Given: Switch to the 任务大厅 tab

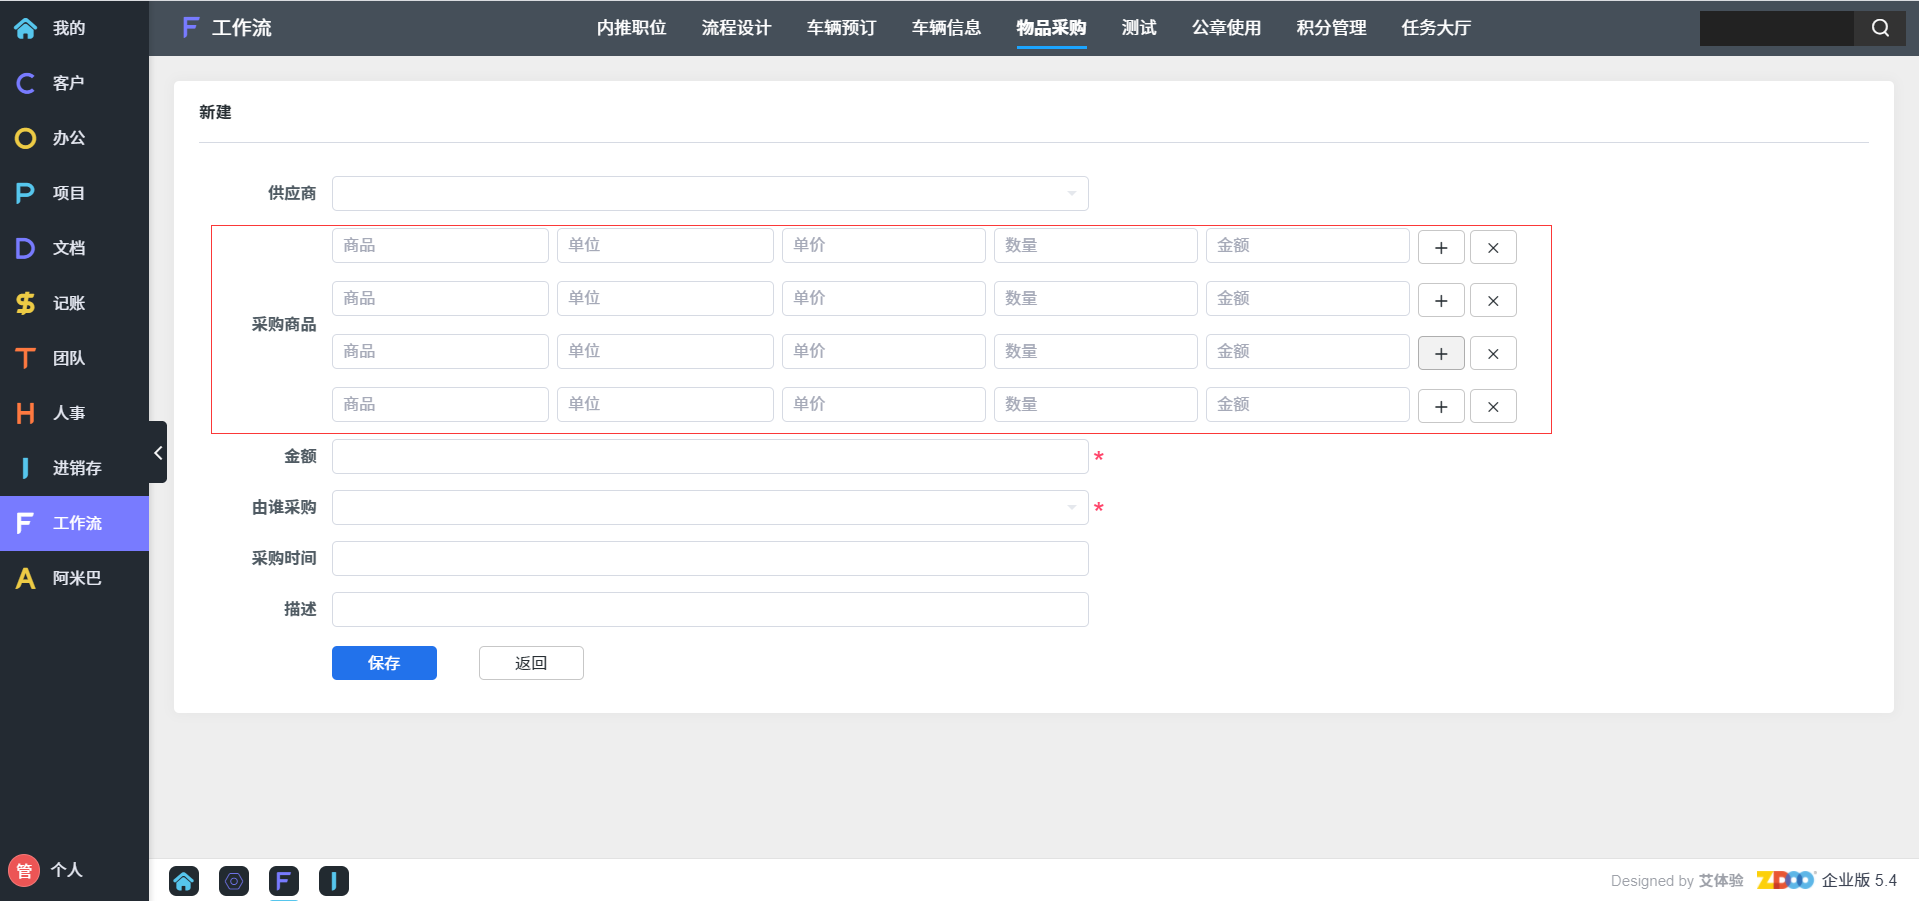Looking at the screenshot, I should (1436, 28).
